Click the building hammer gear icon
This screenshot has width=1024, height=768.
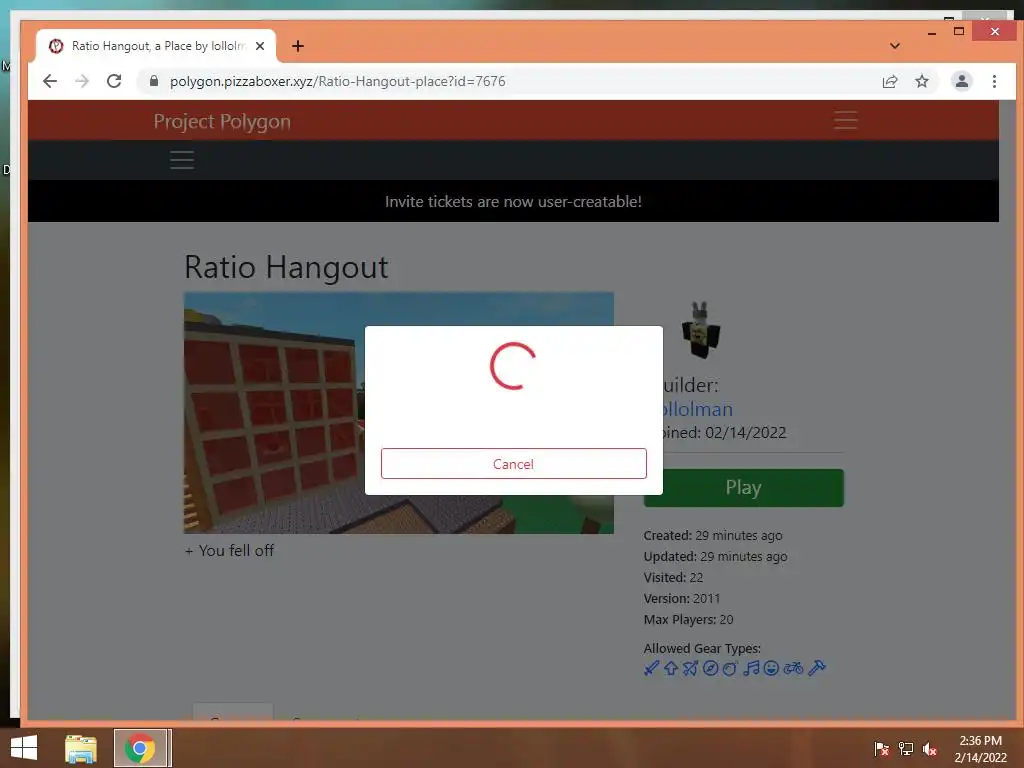point(817,668)
